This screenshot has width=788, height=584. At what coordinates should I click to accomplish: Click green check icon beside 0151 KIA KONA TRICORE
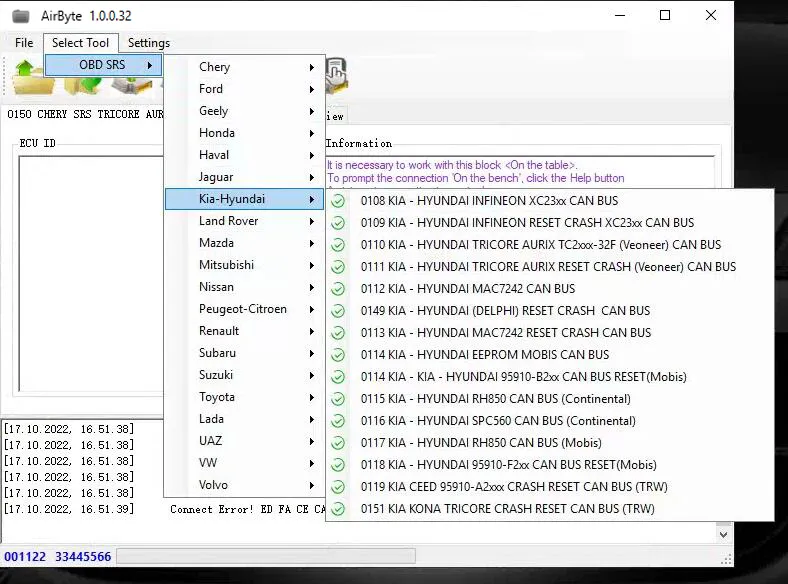[338, 509]
